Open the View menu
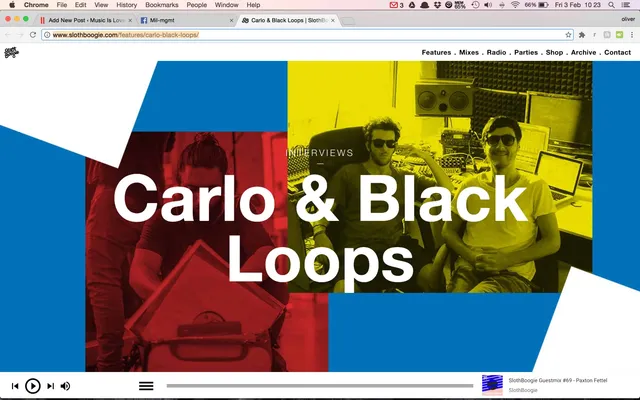 tap(101, 5)
